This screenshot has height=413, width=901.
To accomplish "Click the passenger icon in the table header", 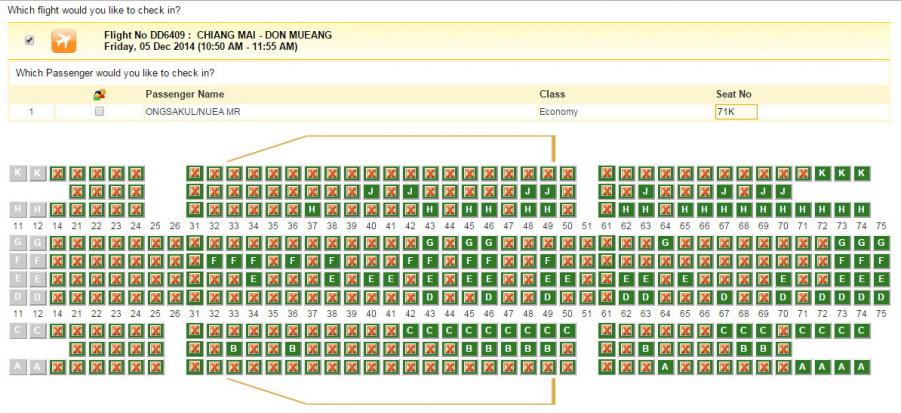I will click(99, 94).
